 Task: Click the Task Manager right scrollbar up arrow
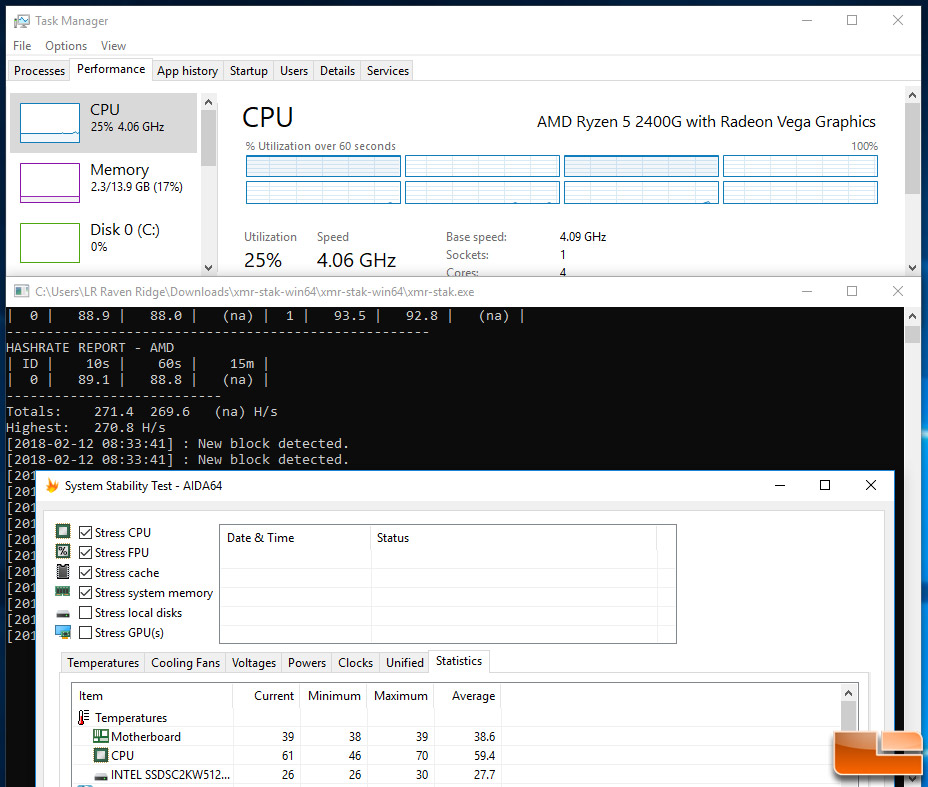pyautogui.click(x=912, y=95)
